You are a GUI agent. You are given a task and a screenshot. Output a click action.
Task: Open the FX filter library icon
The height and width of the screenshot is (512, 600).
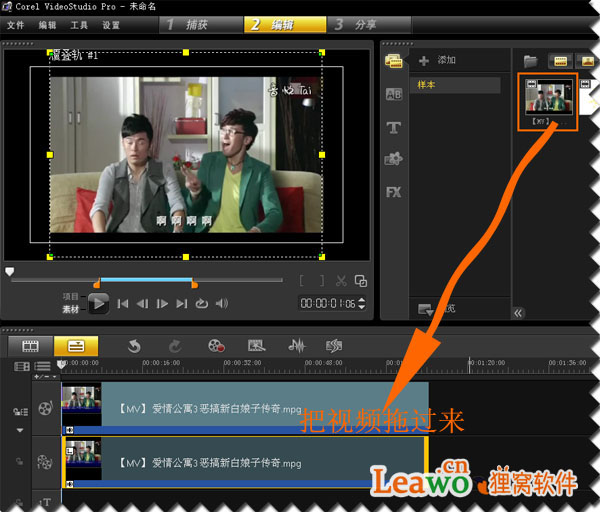[x=394, y=192]
